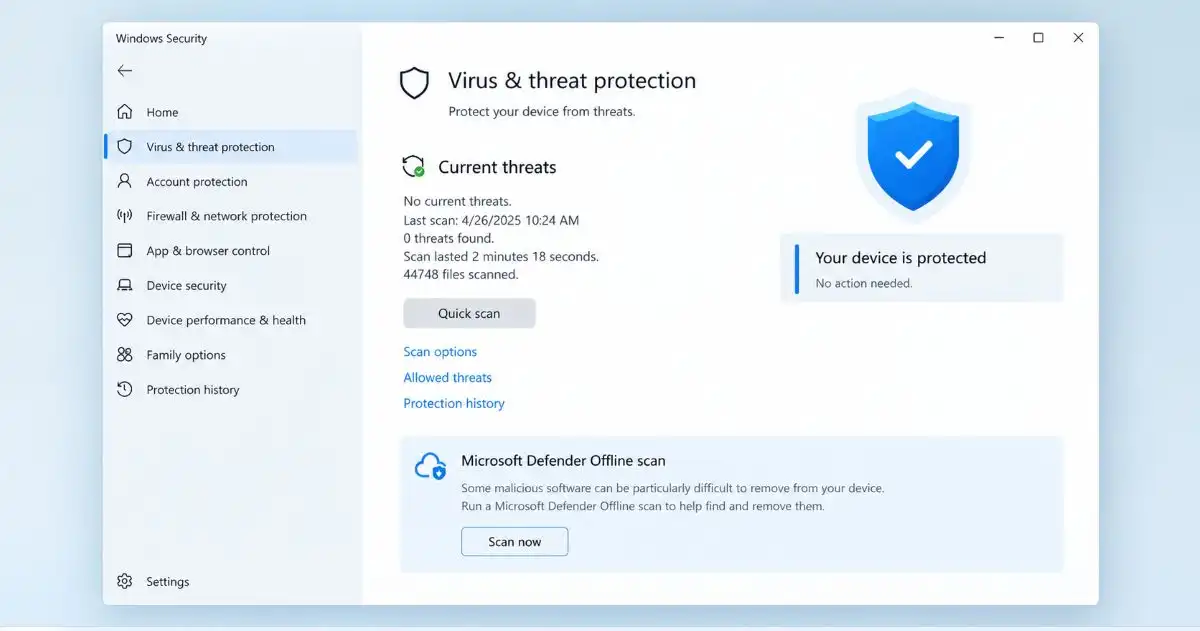Click the Scan lasted 2 minutes 18 seconds text
The width and height of the screenshot is (1200, 631).
501,256
